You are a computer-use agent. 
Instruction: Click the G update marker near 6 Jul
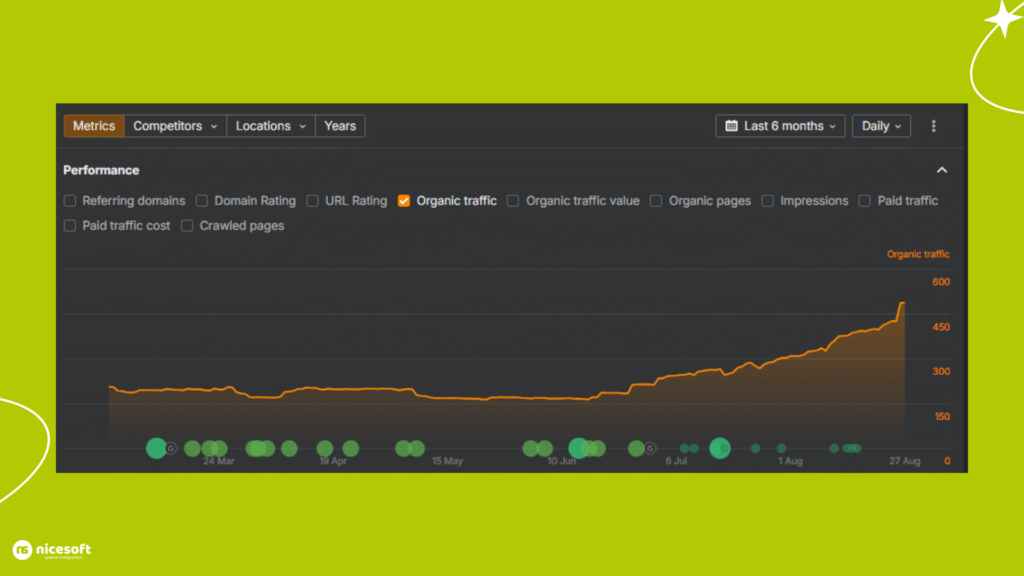650,449
